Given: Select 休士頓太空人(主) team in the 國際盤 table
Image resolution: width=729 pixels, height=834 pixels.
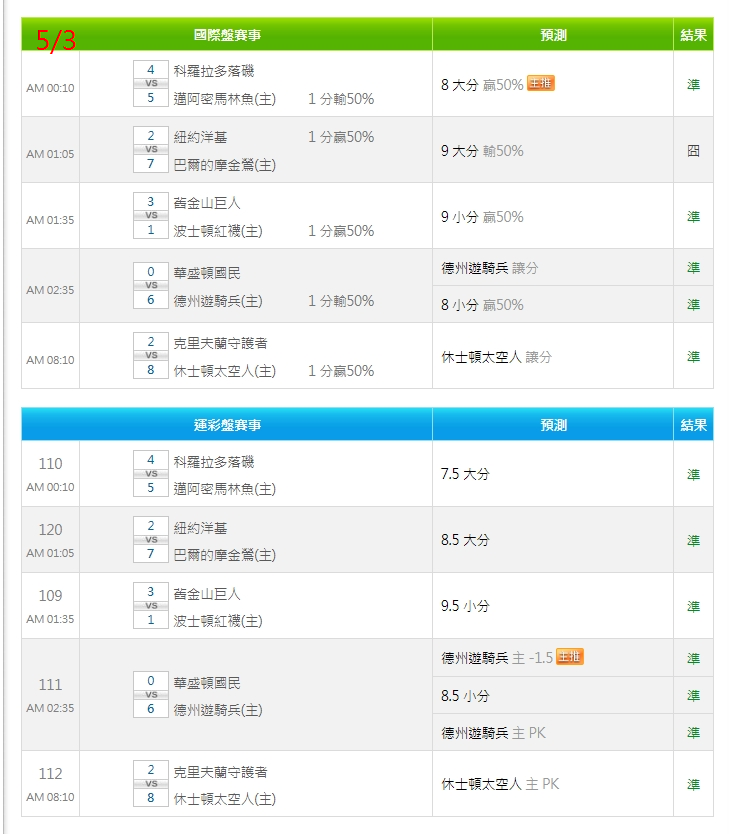Looking at the screenshot, I should pos(224,371).
